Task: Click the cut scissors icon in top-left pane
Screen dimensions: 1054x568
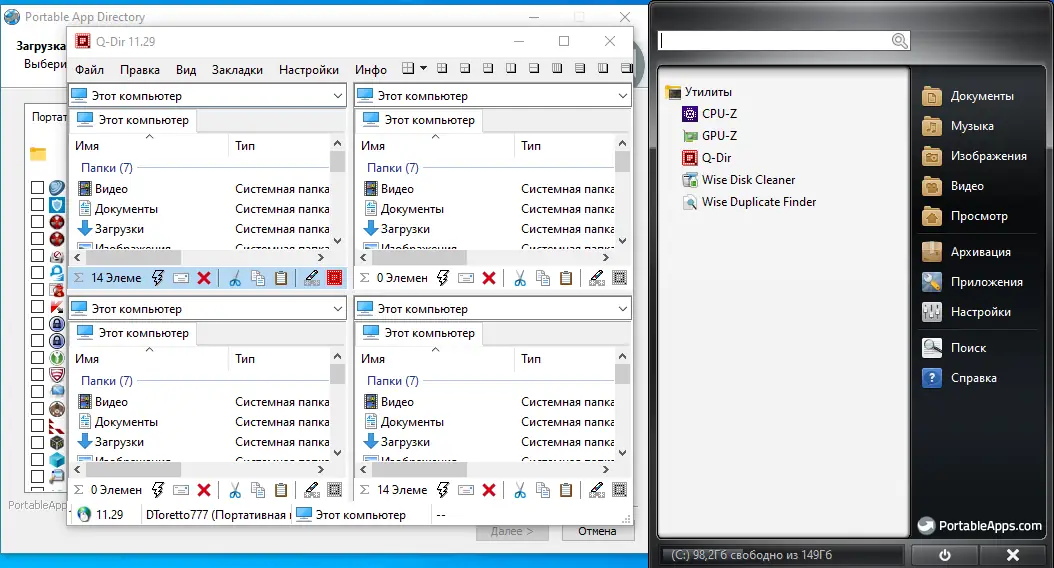Action: click(235, 278)
